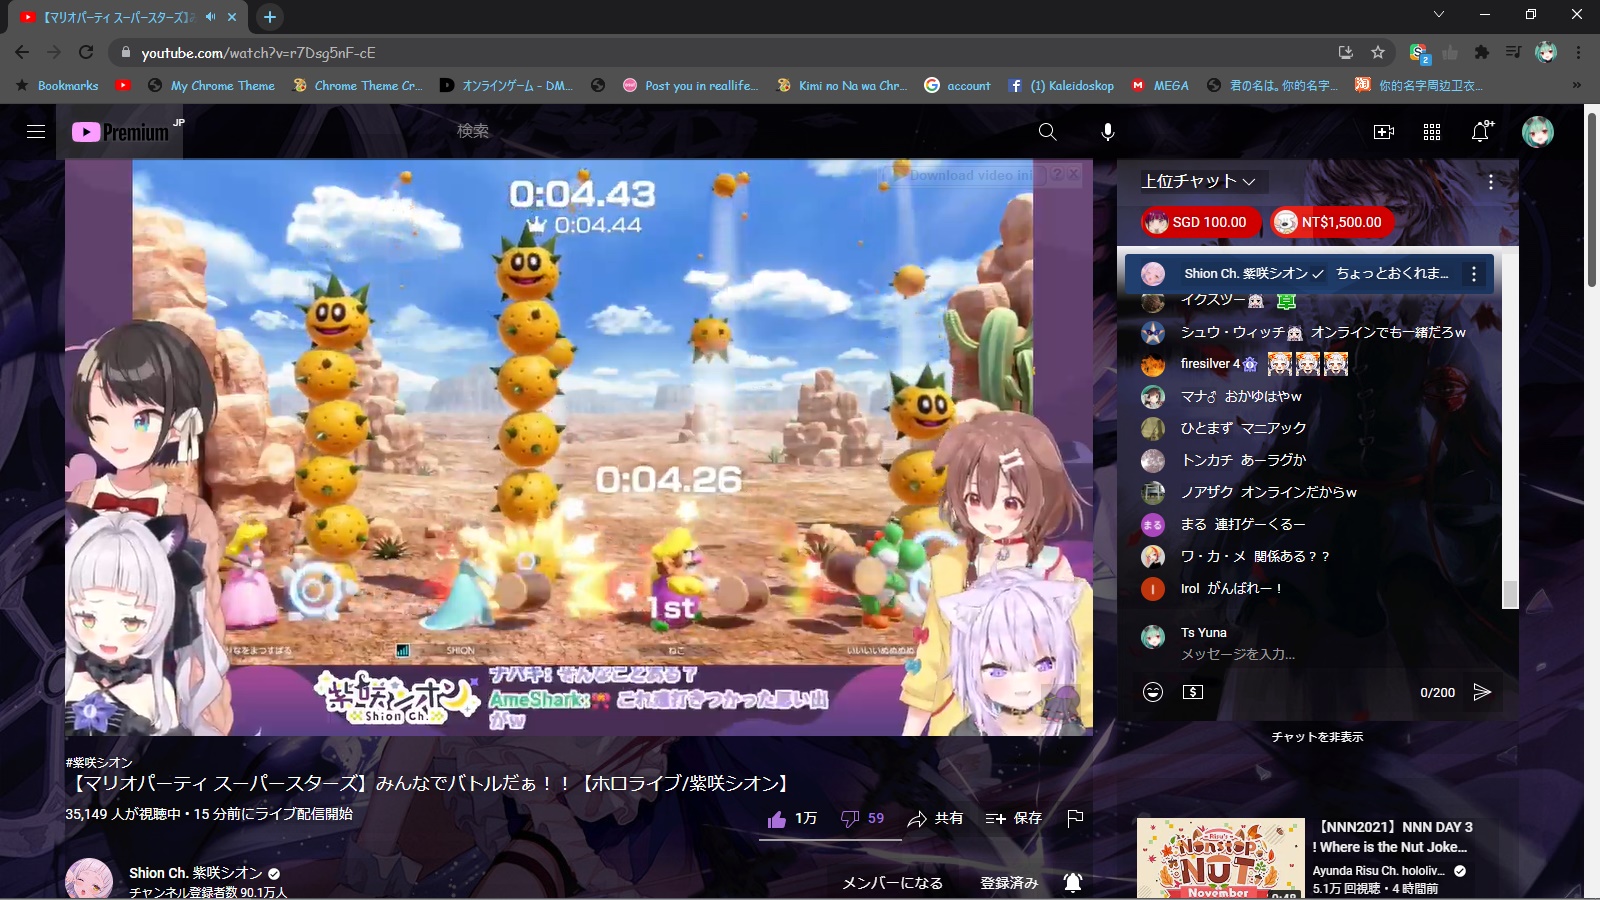Image resolution: width=1600 pixels, height=900 pixels.
Task: Send the chat message arrow icon
Action: pos(1482,692)
